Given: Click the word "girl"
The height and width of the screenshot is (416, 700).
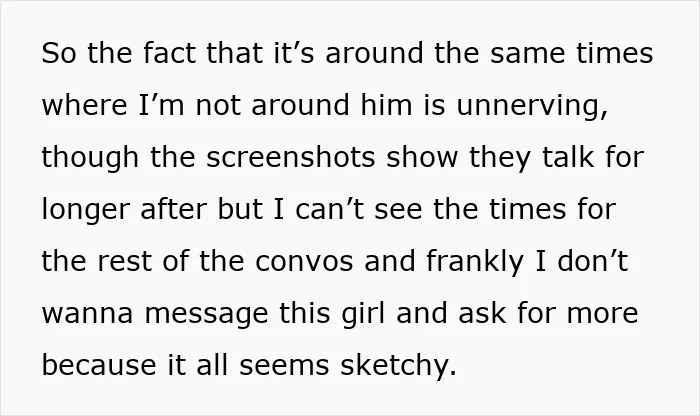Looking at the screenshot, I should click(363, 314).
